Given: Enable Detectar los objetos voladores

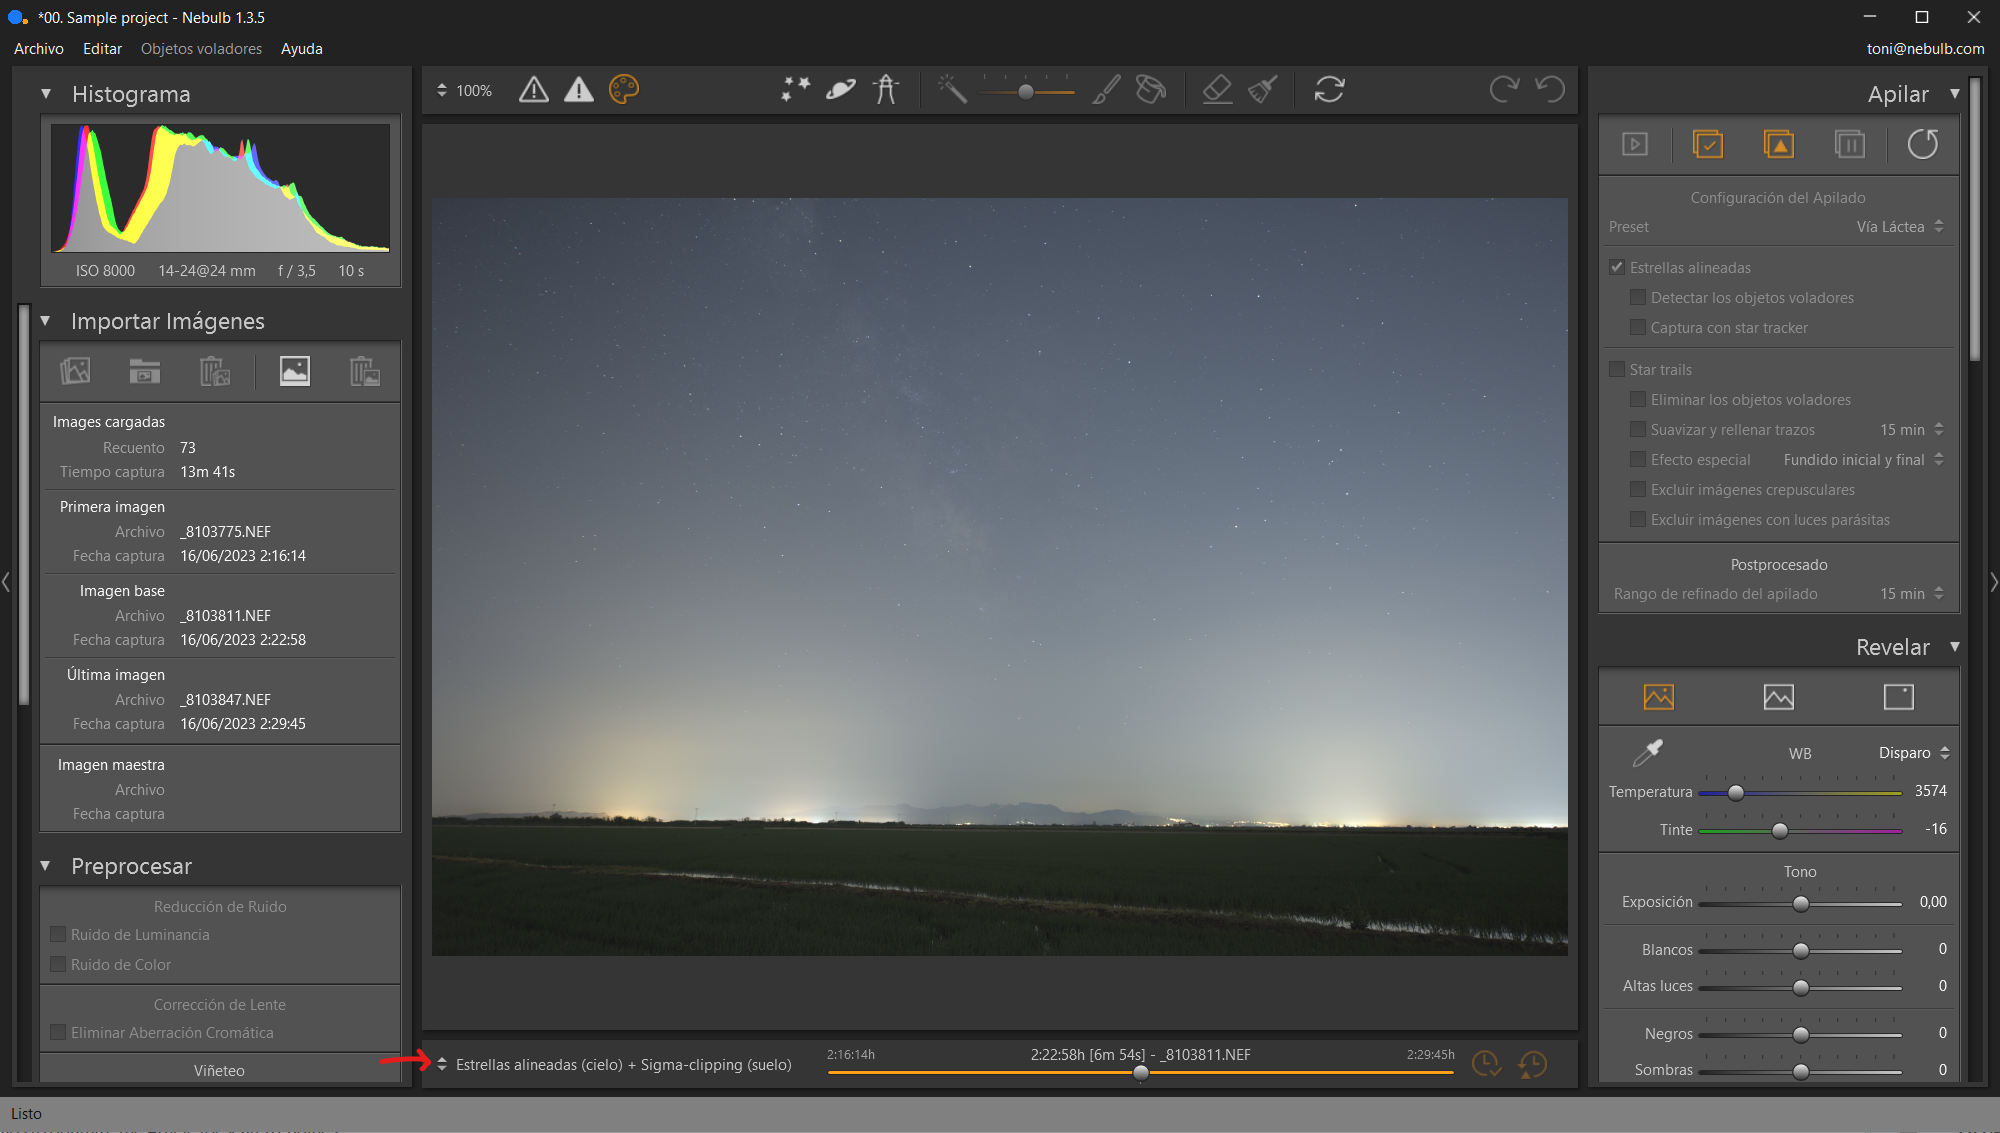Looking at the screenshot, I should [x=1638, y=298].
